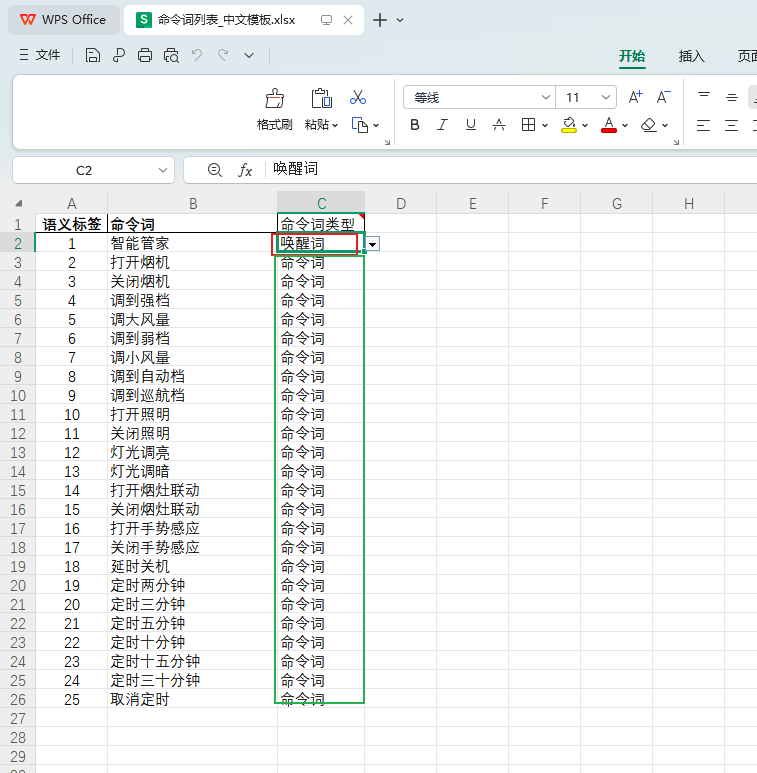Switch to the 插入 ribbon tab

(x=691, y=56)
